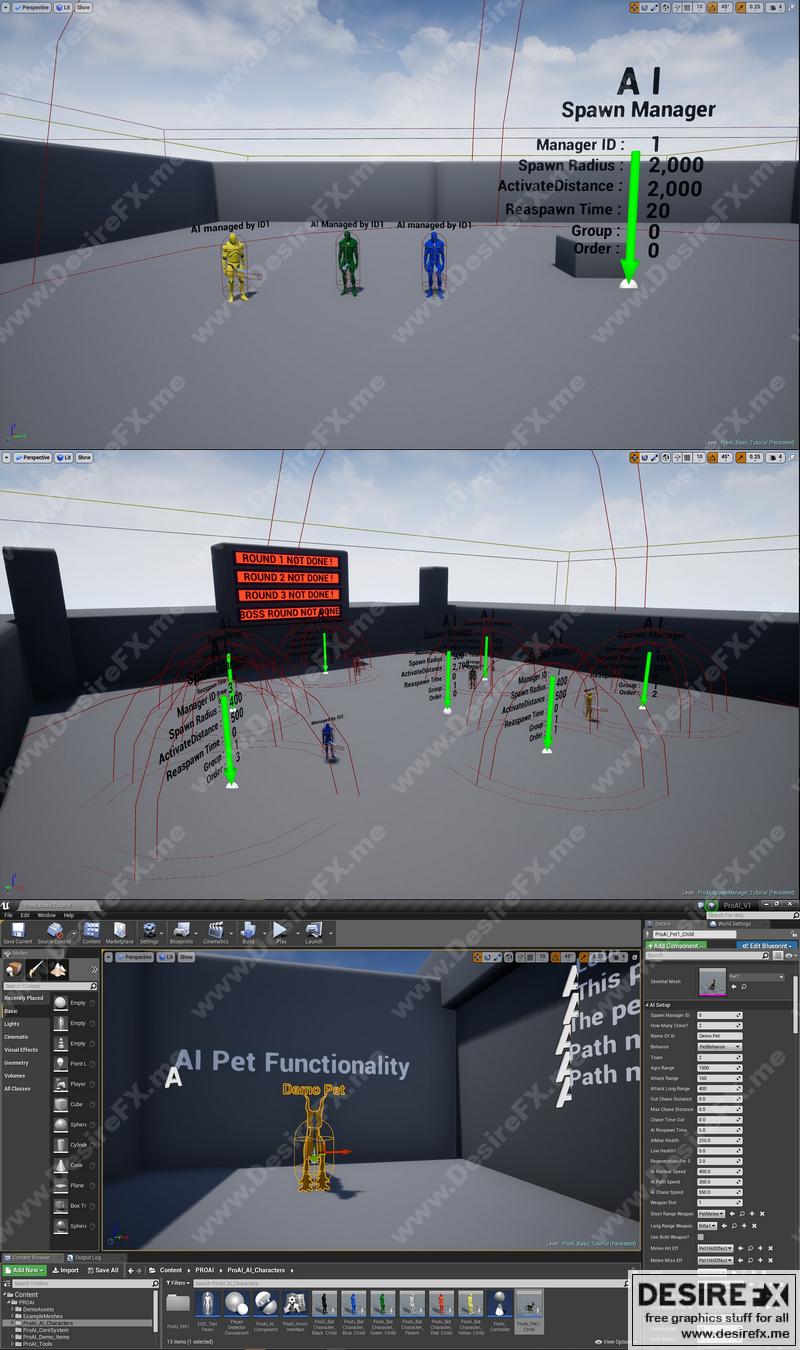
Task: Toggle Show flags in bottom viewport
Action: tap(185, 957)
